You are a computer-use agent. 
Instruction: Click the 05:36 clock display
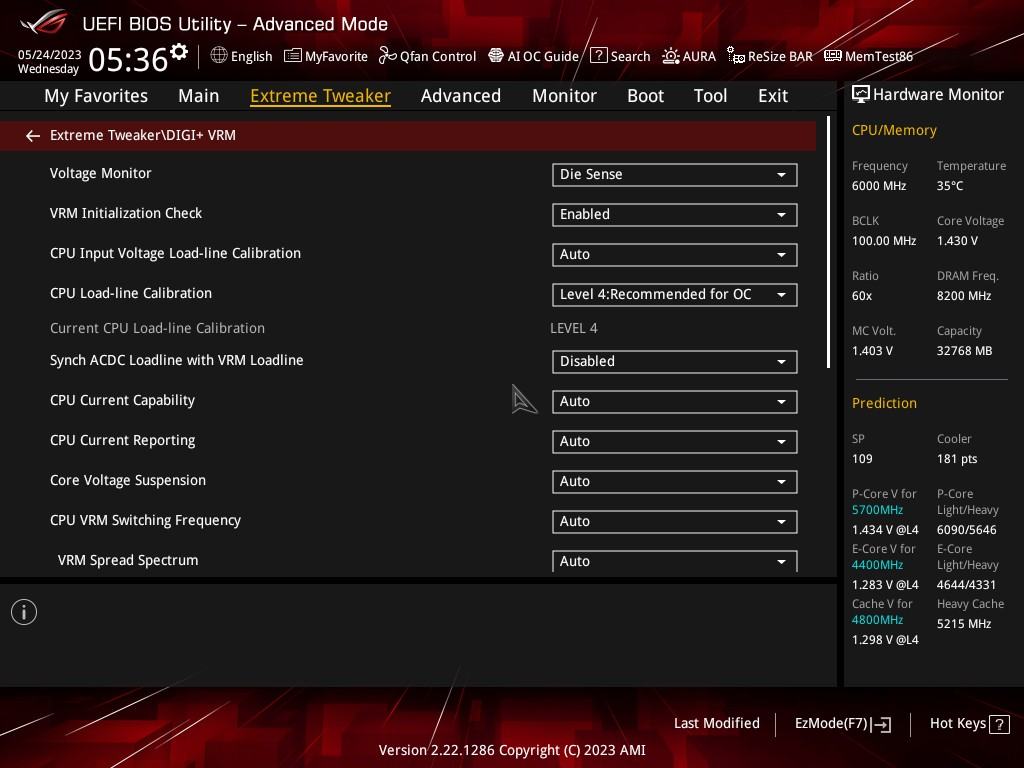pos(128,59)
